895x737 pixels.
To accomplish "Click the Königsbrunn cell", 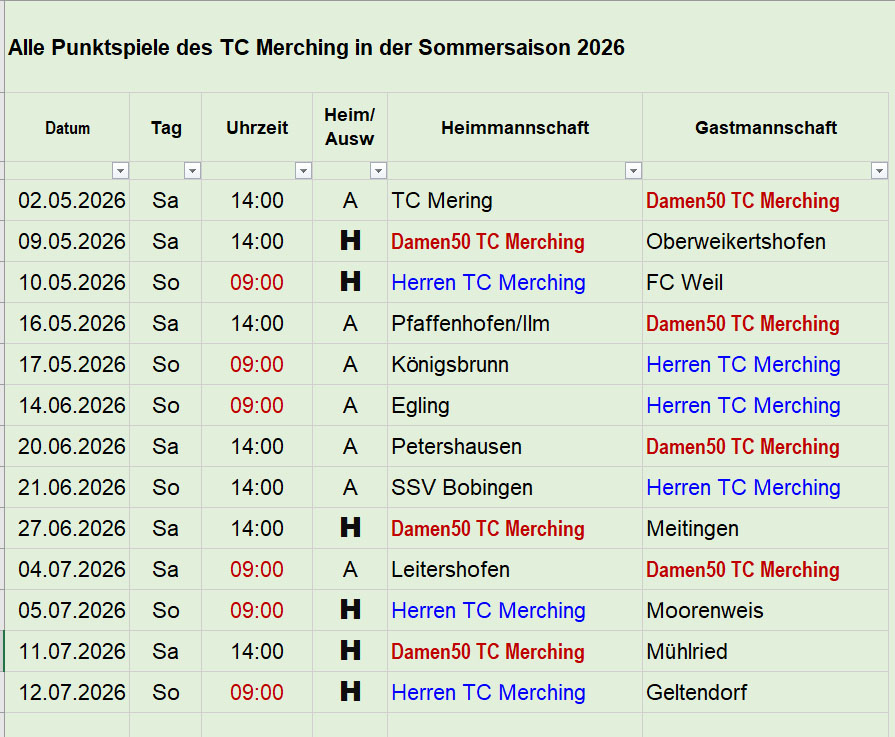I will click(450, 365).
